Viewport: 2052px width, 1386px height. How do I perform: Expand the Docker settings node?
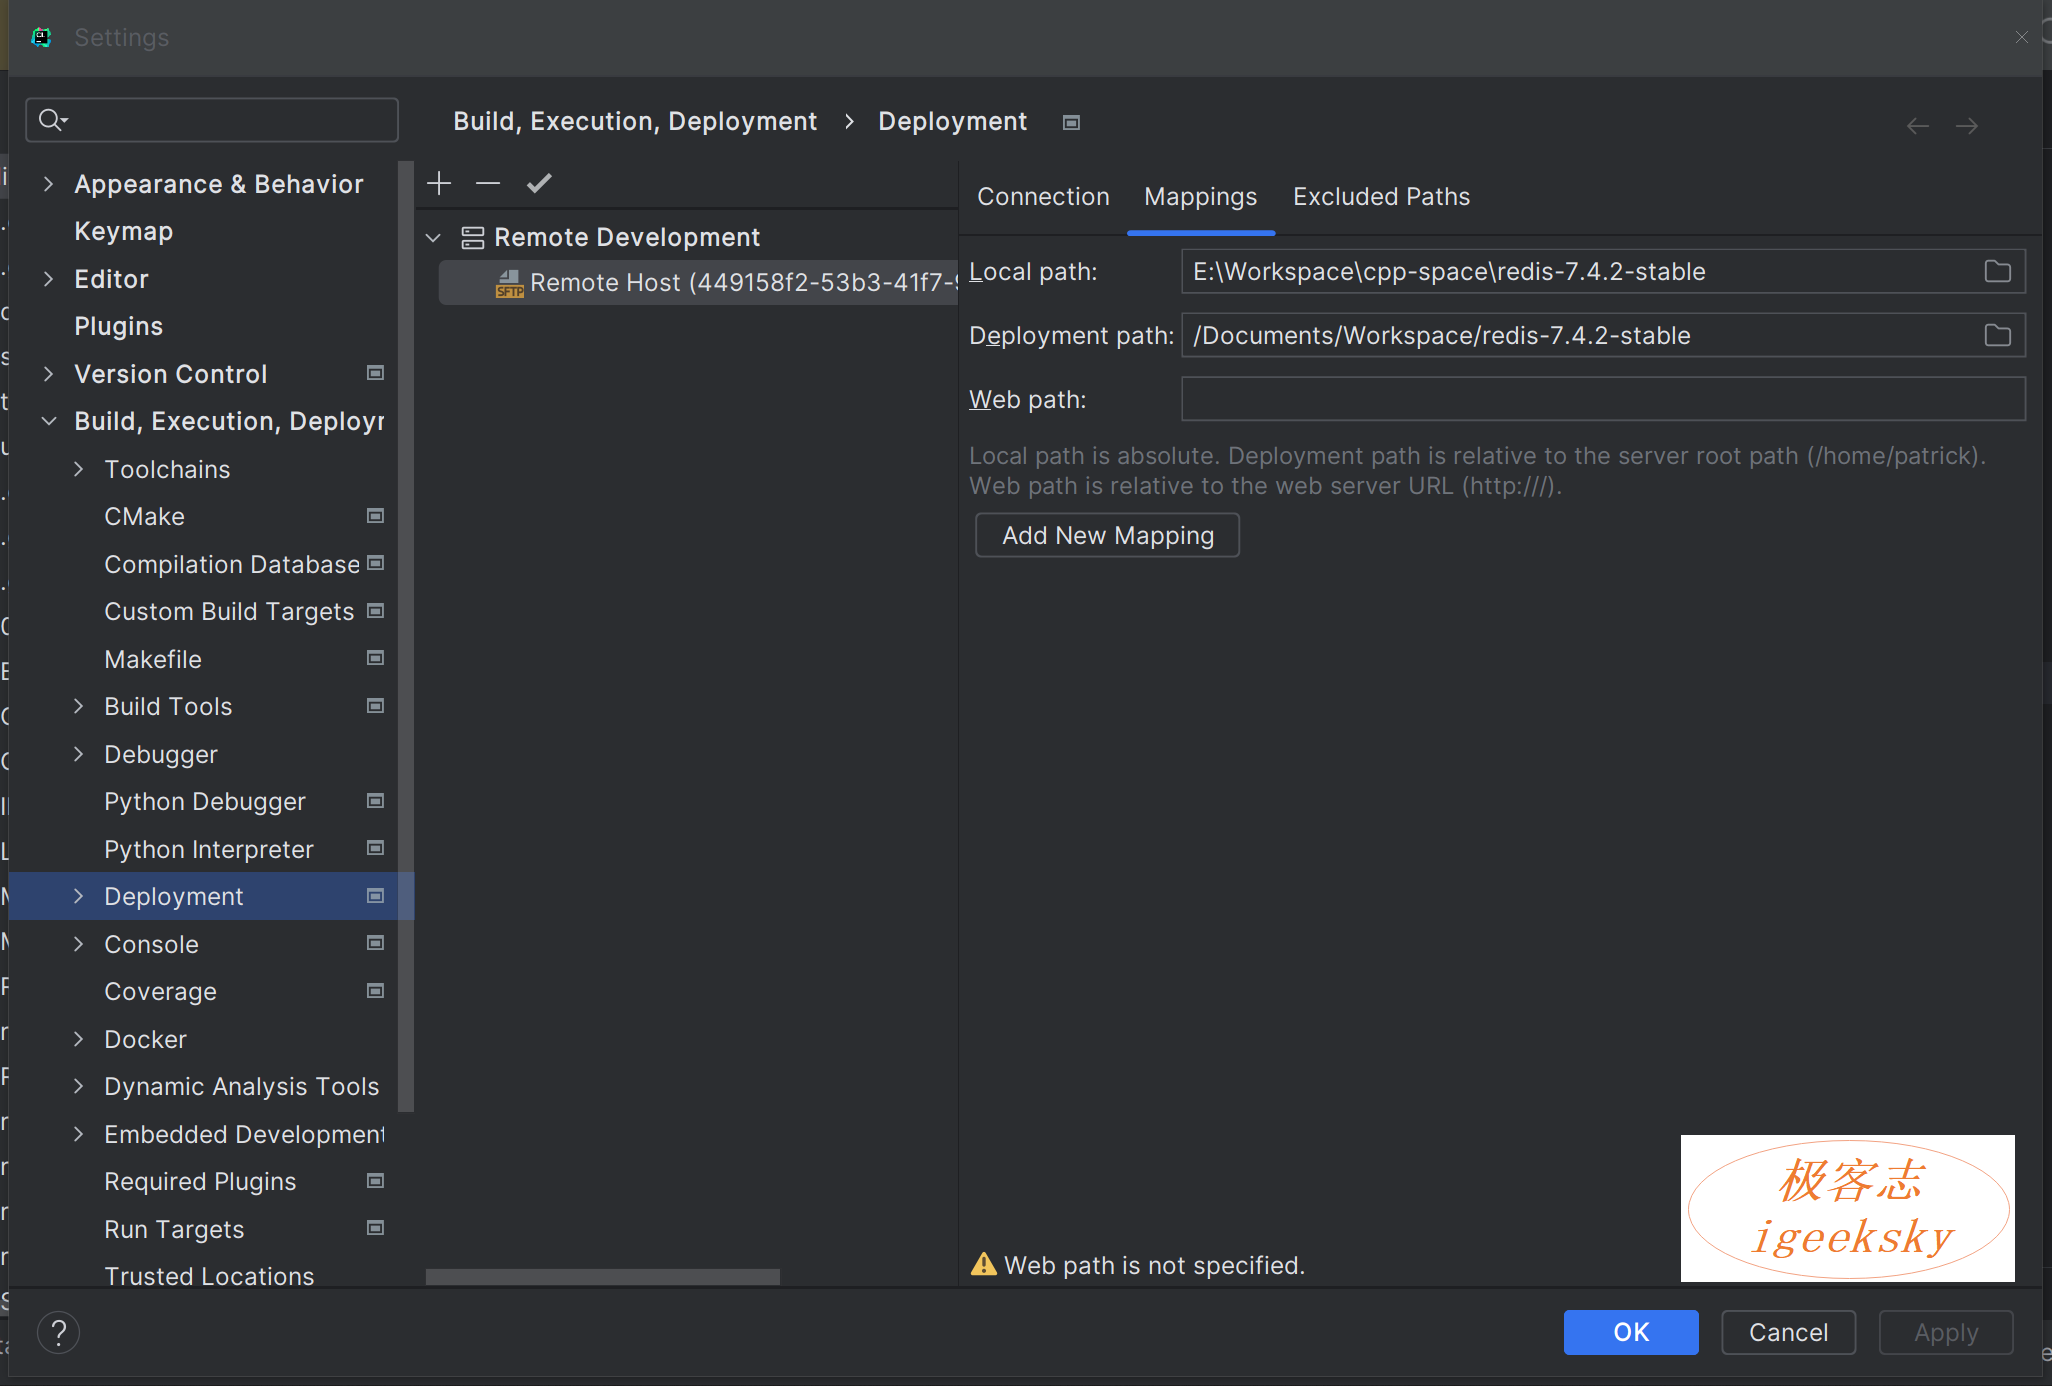tap(79, 1039)
